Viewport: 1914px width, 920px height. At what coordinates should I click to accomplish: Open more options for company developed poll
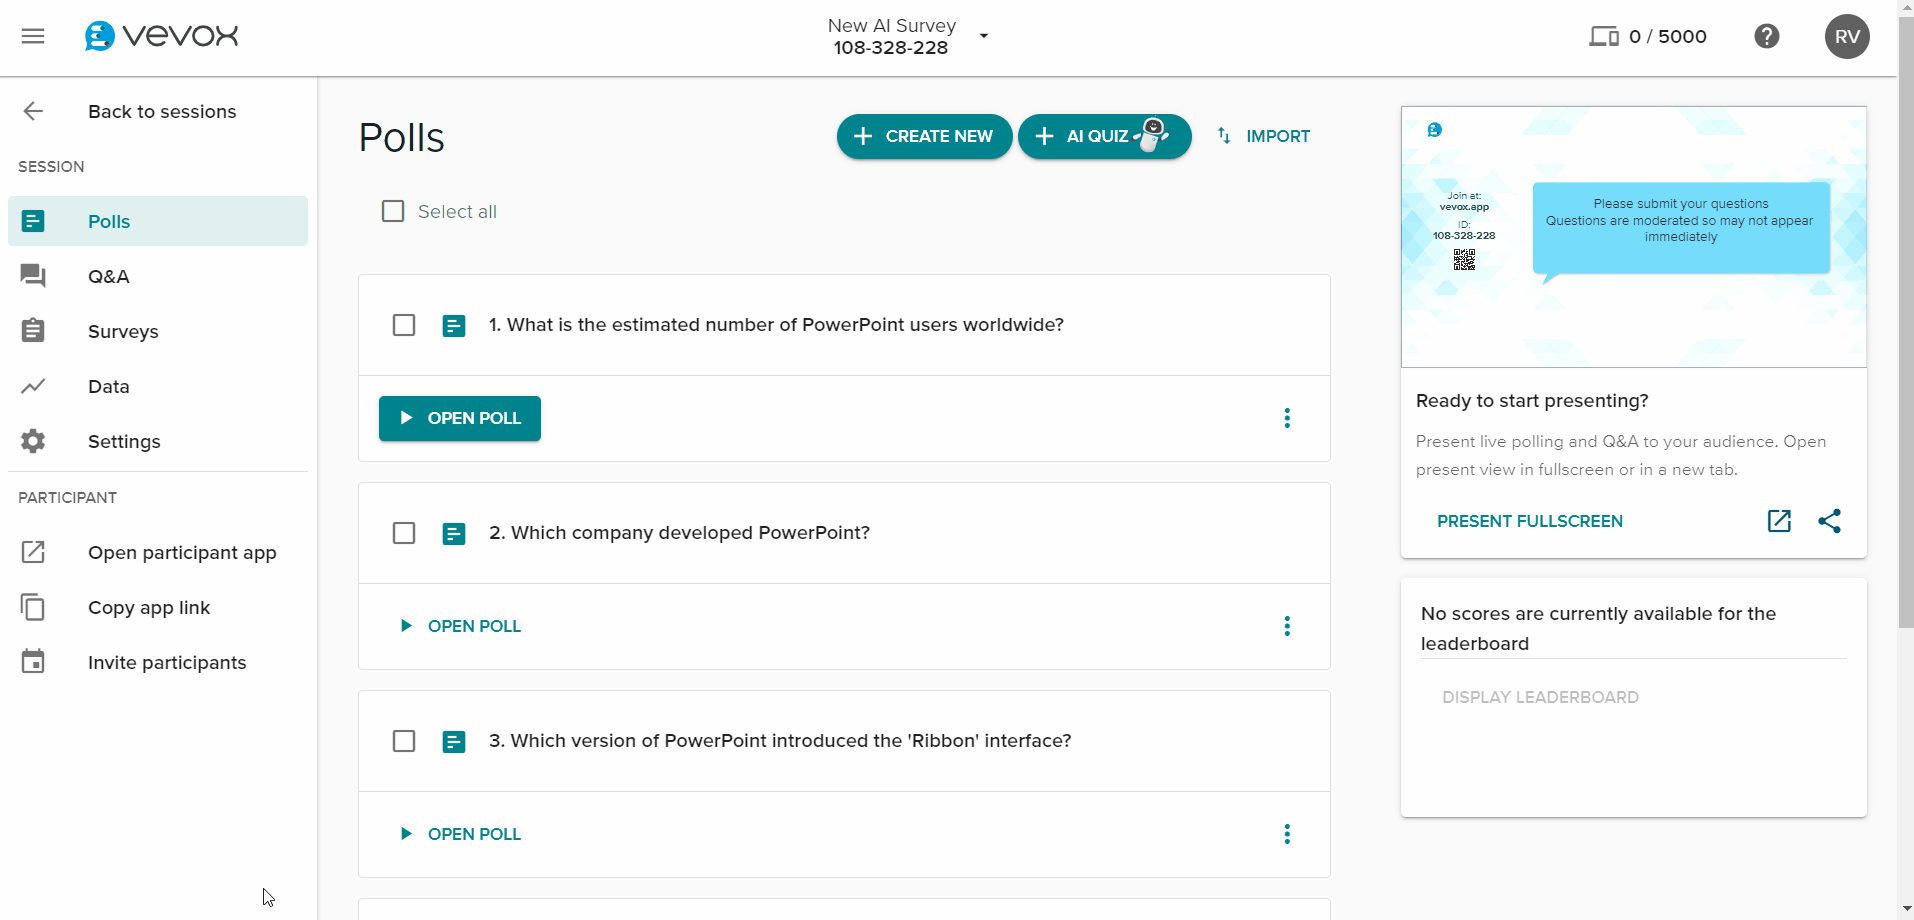pos(1287,626)
